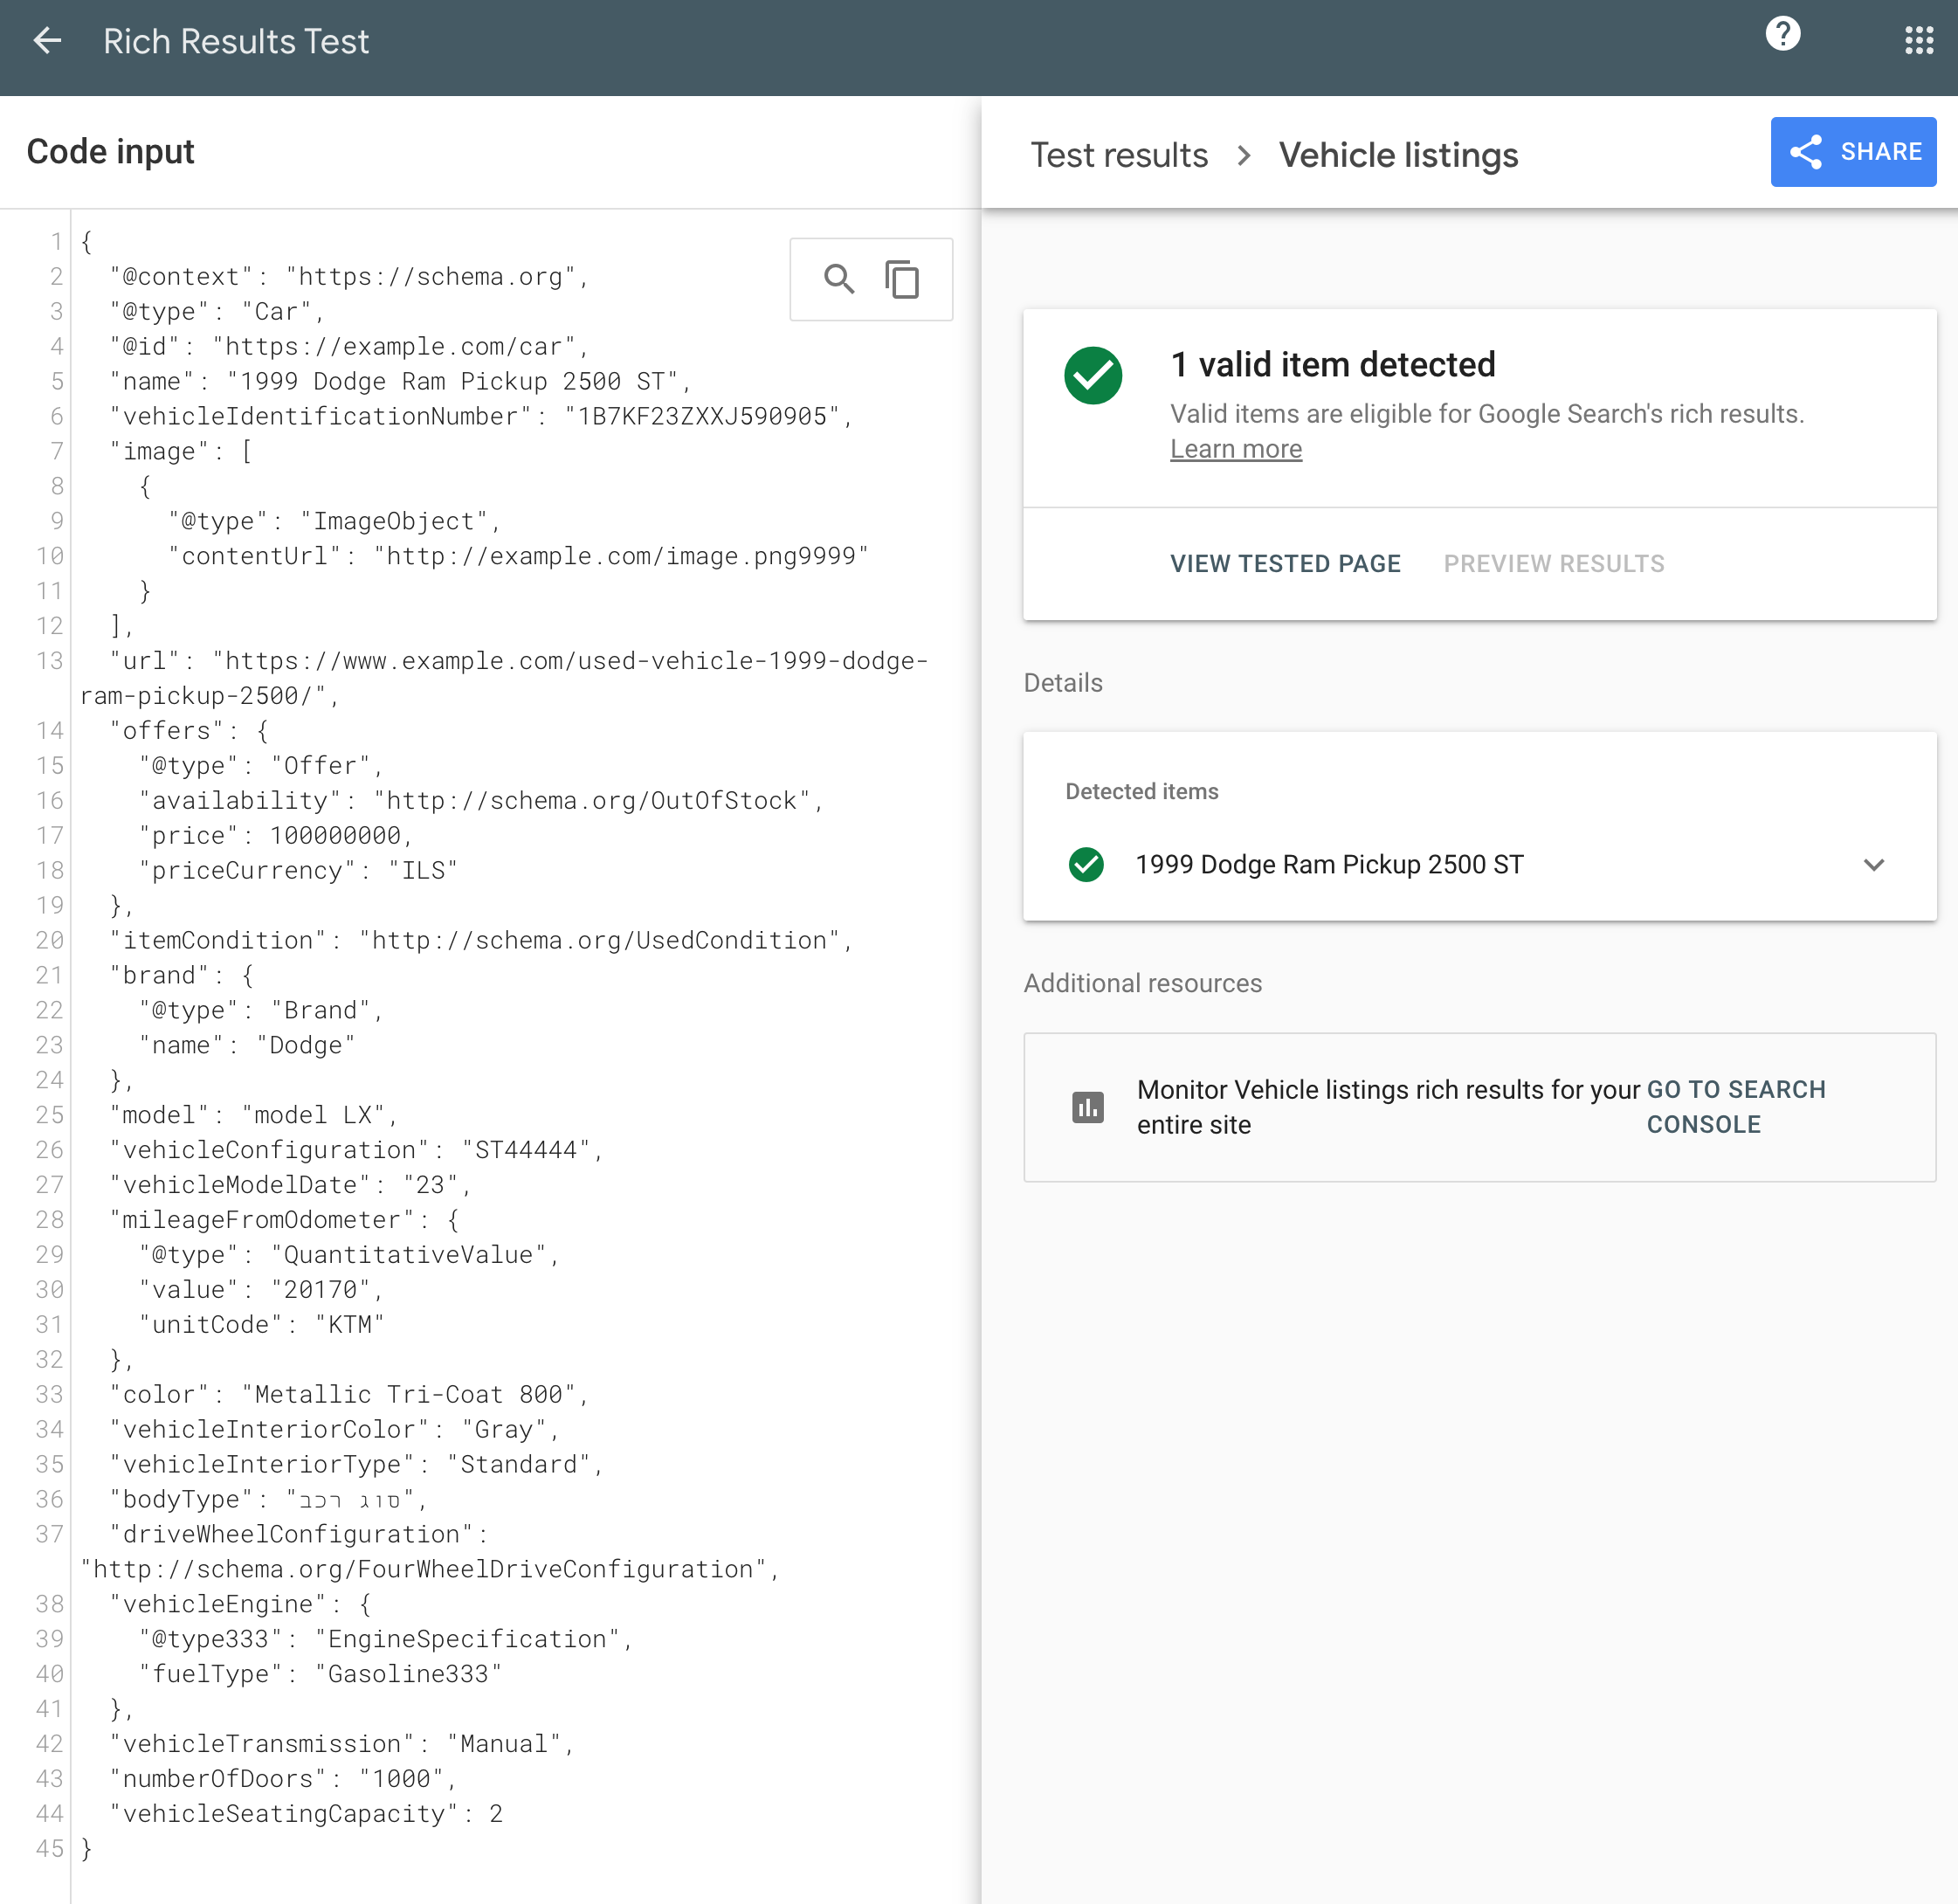Click the Learn more link

[x=1236, y=449]
